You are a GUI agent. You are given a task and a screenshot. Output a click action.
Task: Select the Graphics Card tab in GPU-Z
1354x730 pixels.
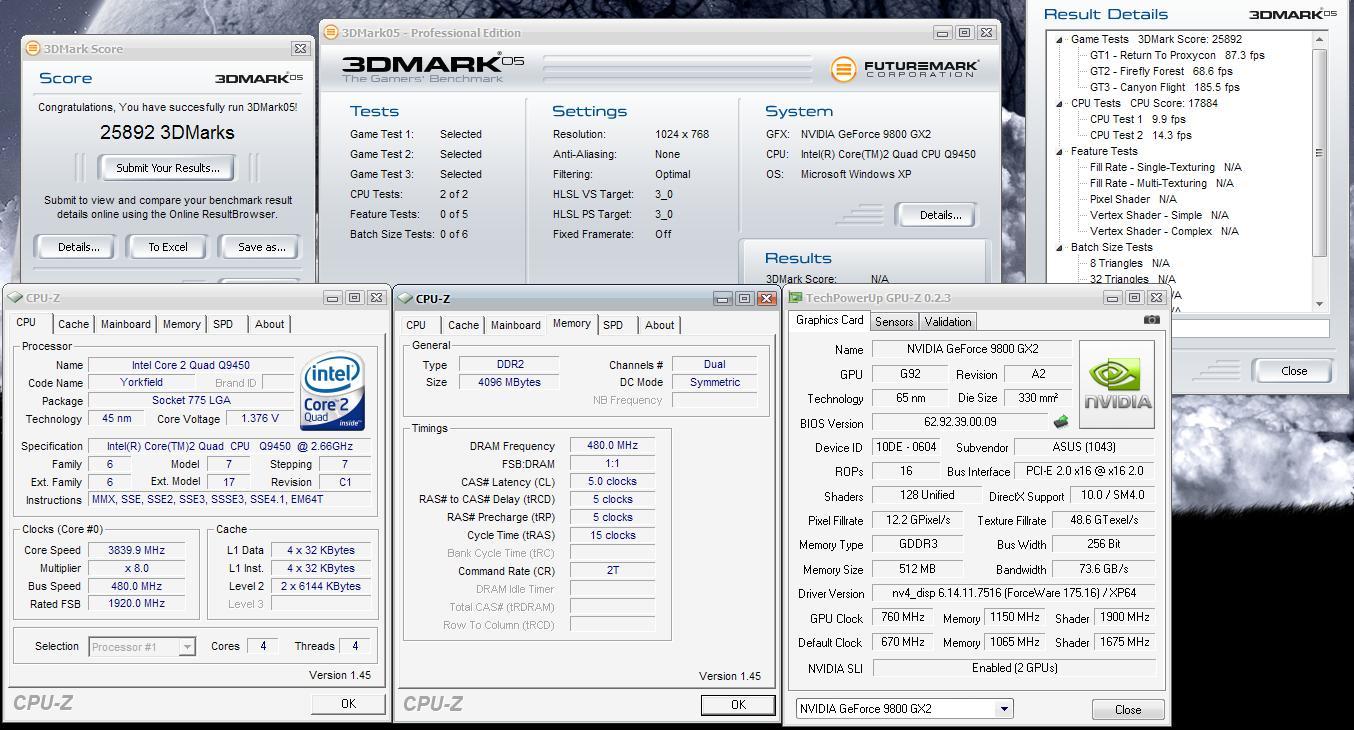coord(829,320)
